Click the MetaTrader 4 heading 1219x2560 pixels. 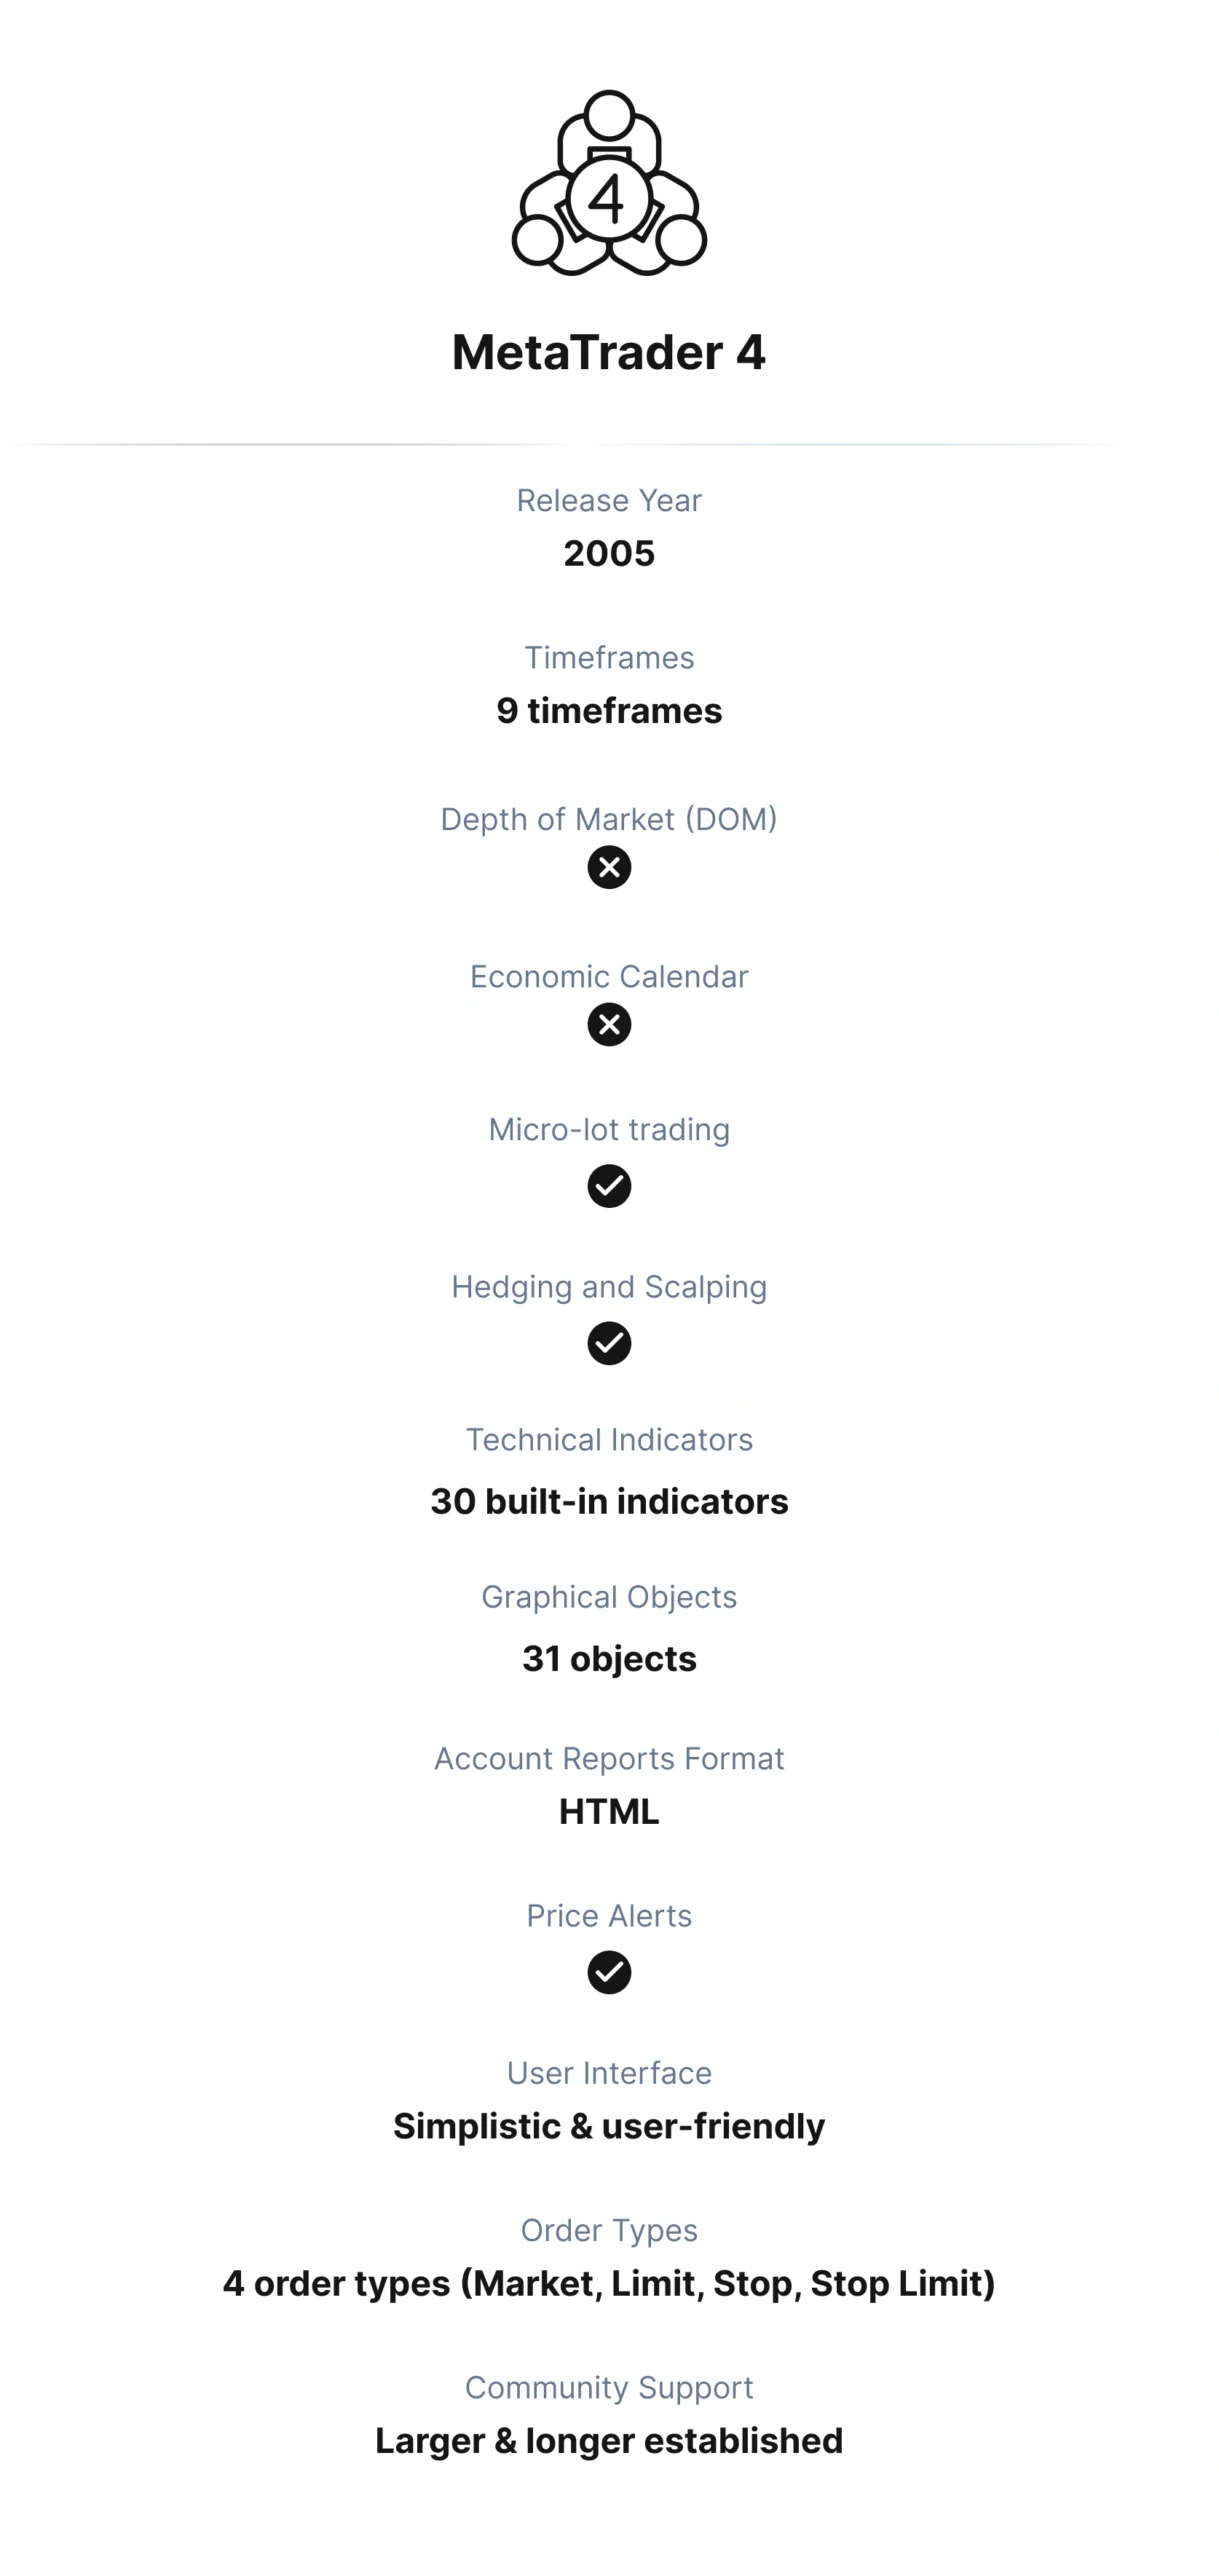tap(609, 353)
